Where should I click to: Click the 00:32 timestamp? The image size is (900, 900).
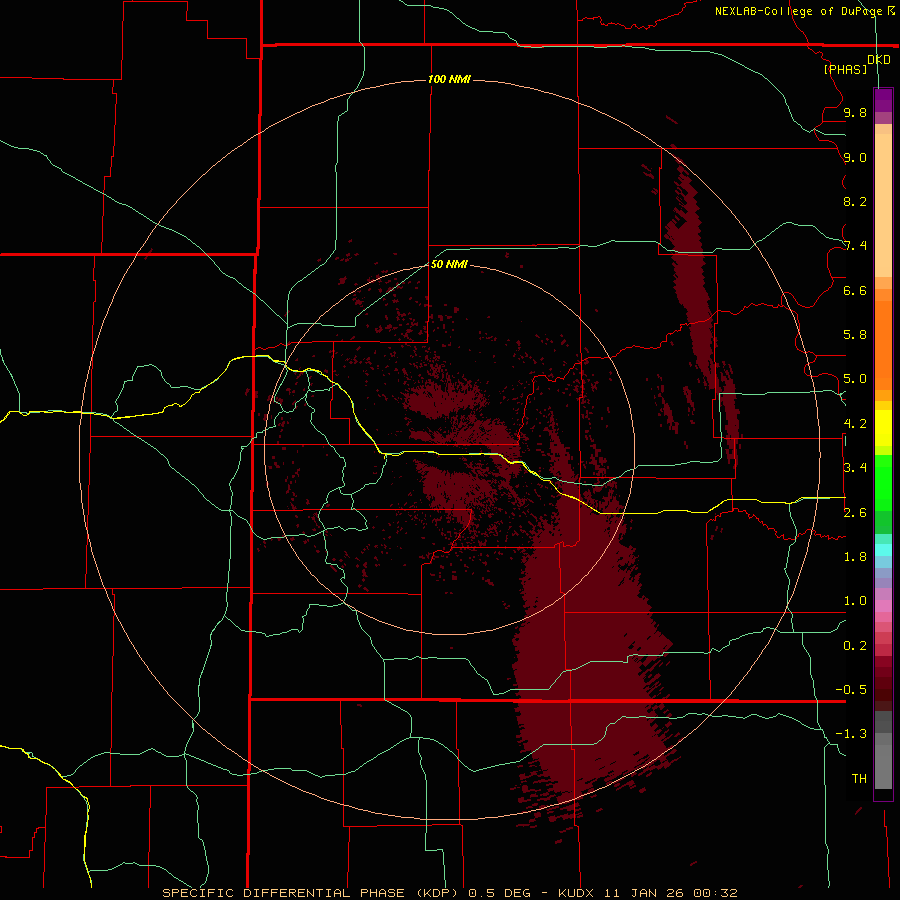tap(715, 893)
